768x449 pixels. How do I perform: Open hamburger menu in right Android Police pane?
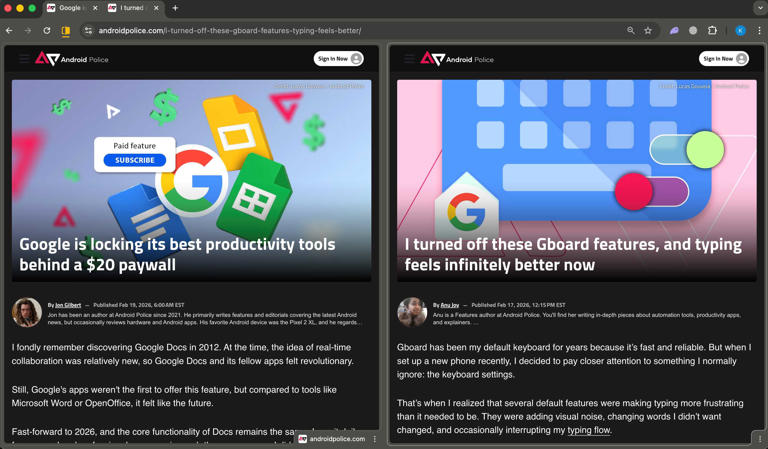tap(409, 59)
